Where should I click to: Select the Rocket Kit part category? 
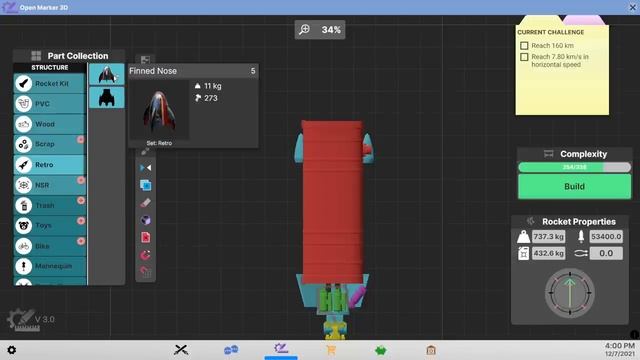(49, 83)
